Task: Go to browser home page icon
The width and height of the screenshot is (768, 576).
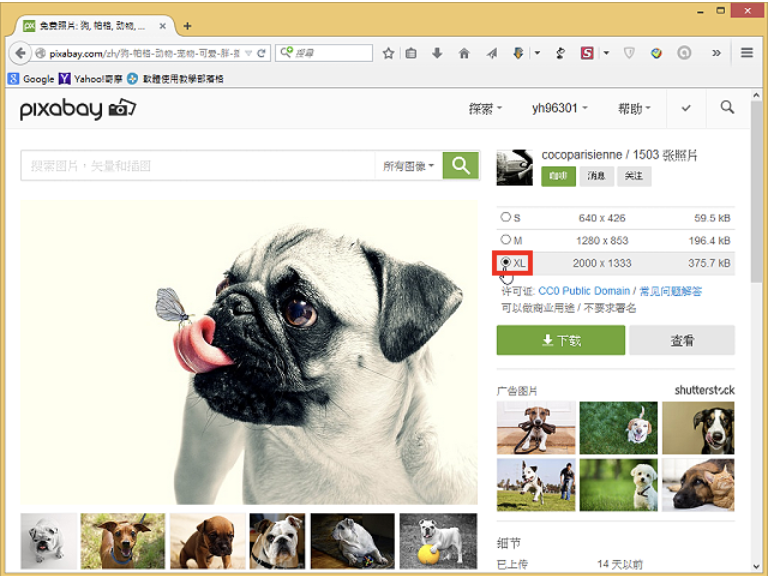Action: coord(464,53)
